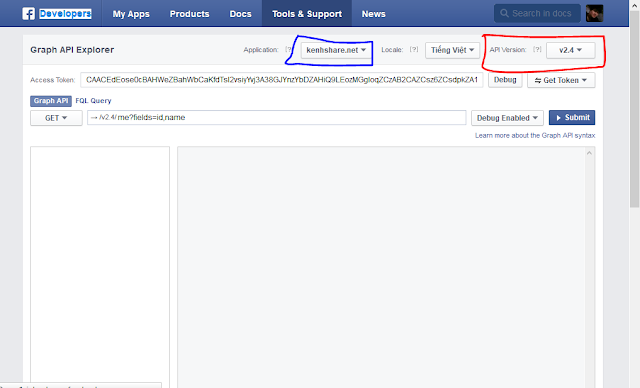Submit the Graph API query
This screenshot has width=640, height=388.
(572, 118)
